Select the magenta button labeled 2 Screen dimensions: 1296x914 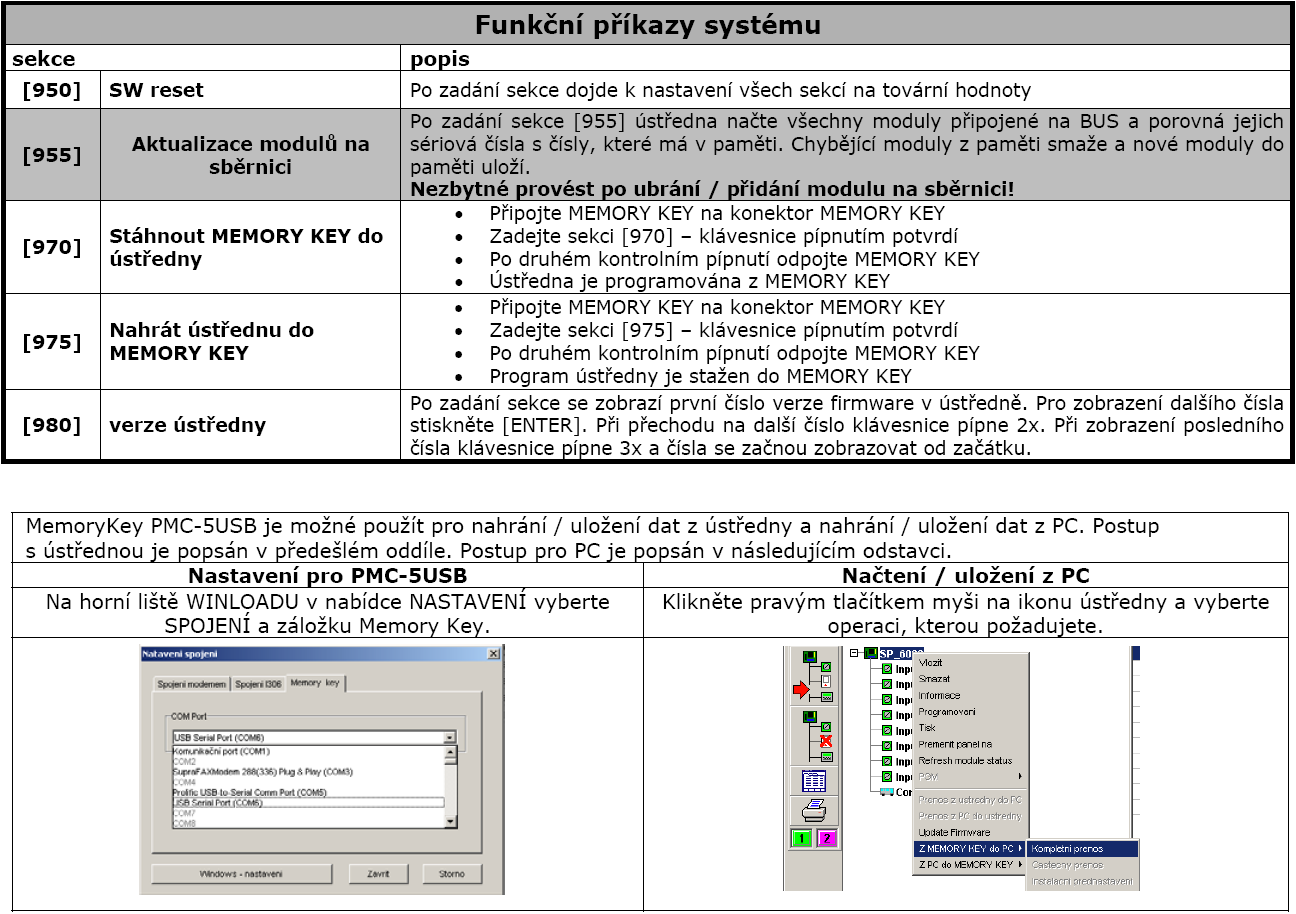coord(827,838)
